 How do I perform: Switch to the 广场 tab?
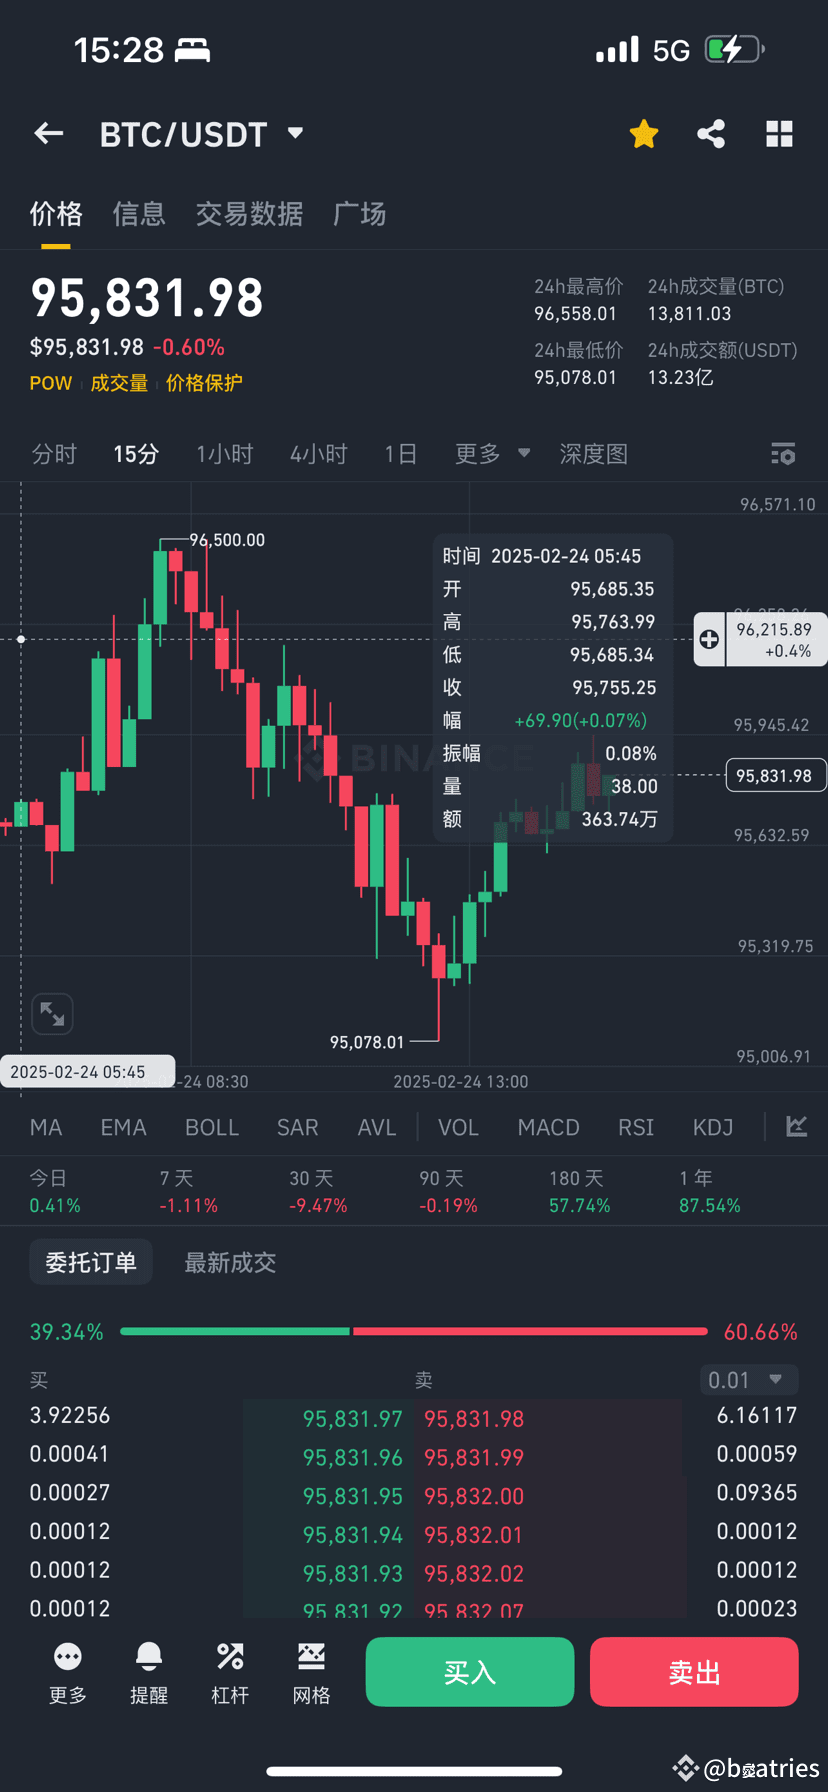[x=359, y=213]
